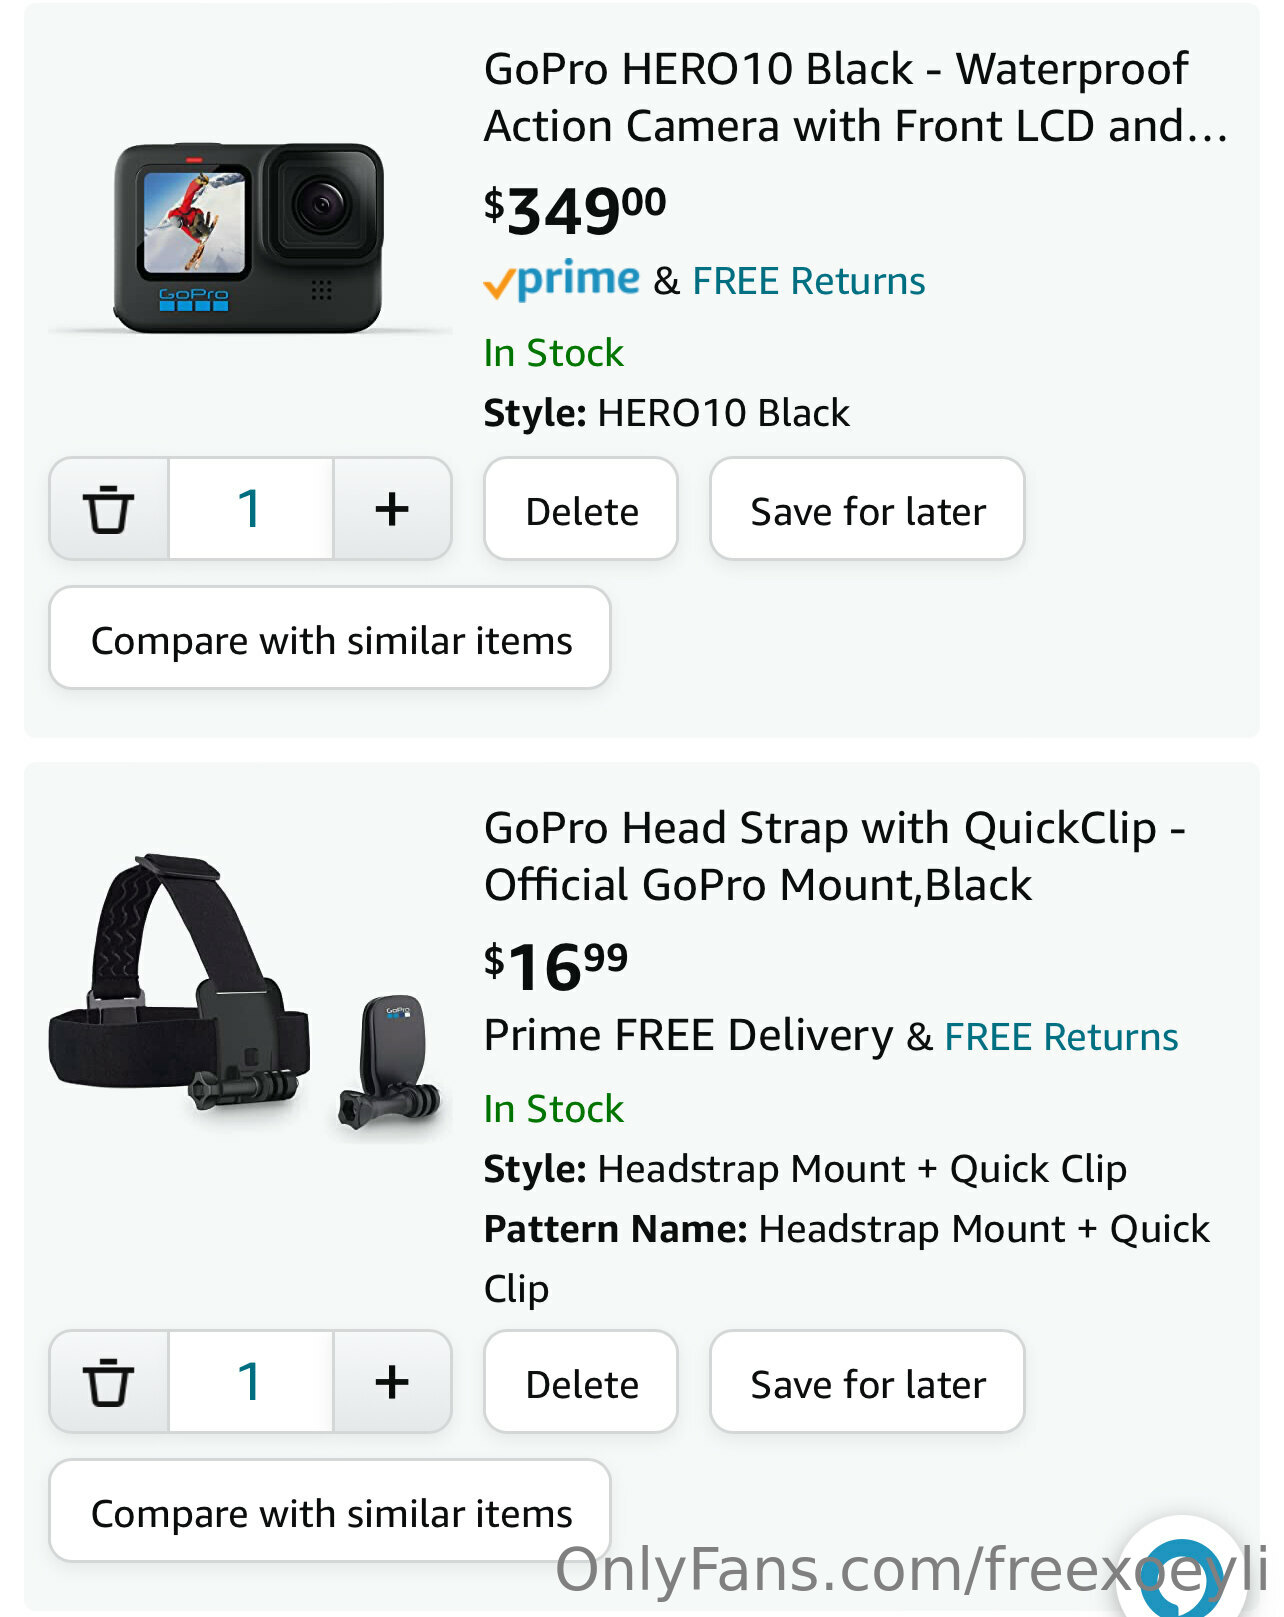Open the HERO10 camera product image
Viewport: 1284px width, 1617px height.
click(249, 237)
